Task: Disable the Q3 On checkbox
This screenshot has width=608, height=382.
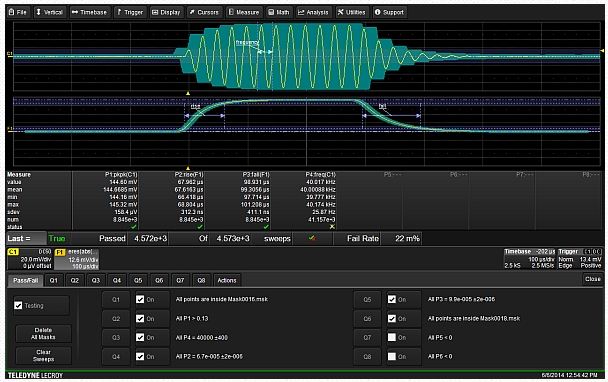Action: tap(140, 337)
